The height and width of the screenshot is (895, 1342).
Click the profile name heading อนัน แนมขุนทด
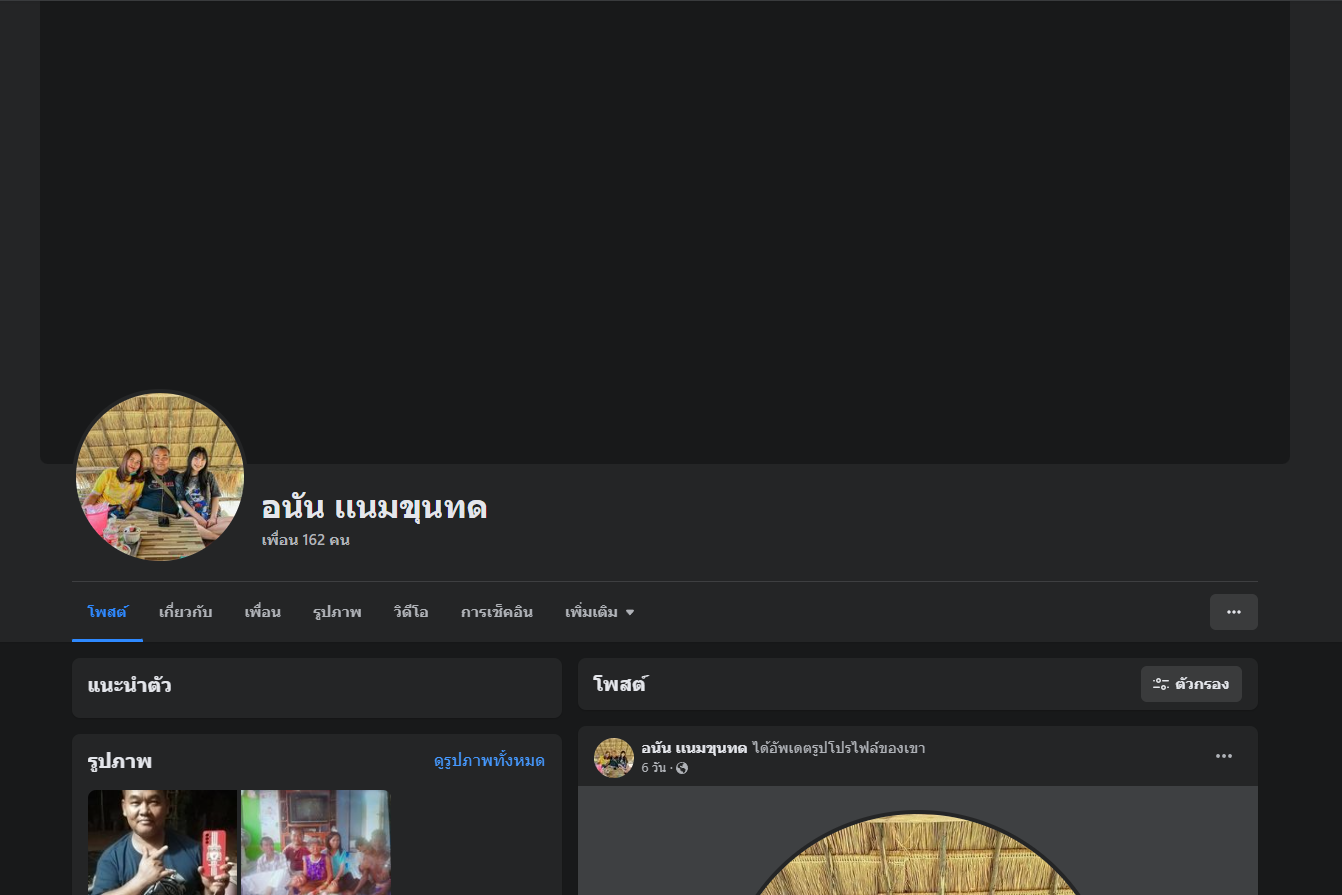pyautogui.click(x=374, y=507)
